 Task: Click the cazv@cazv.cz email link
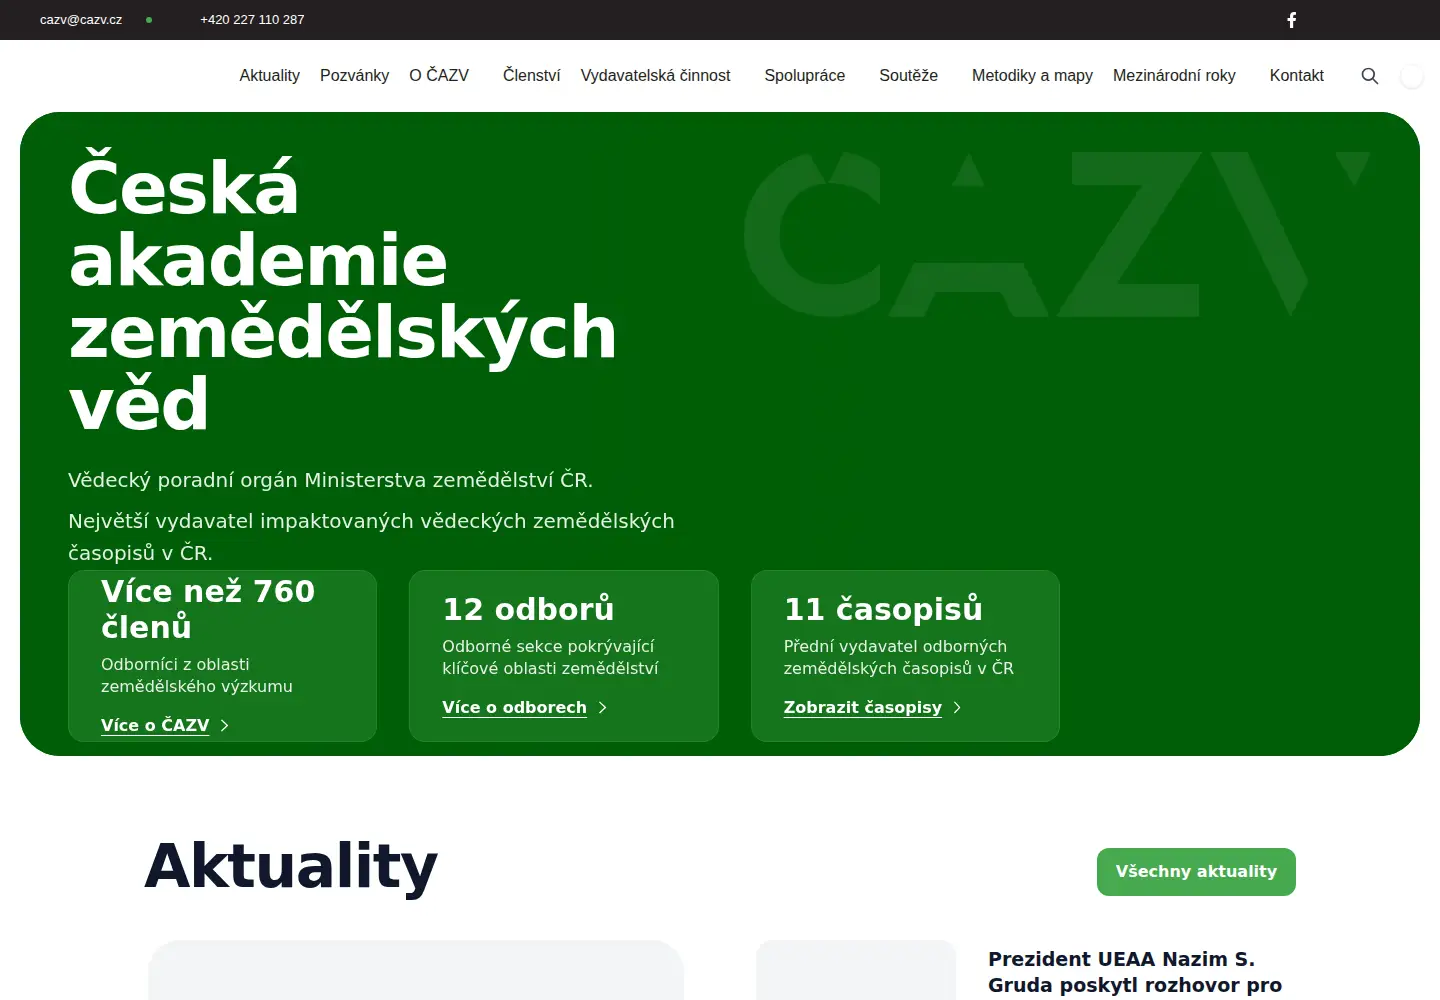click(81, 20)
